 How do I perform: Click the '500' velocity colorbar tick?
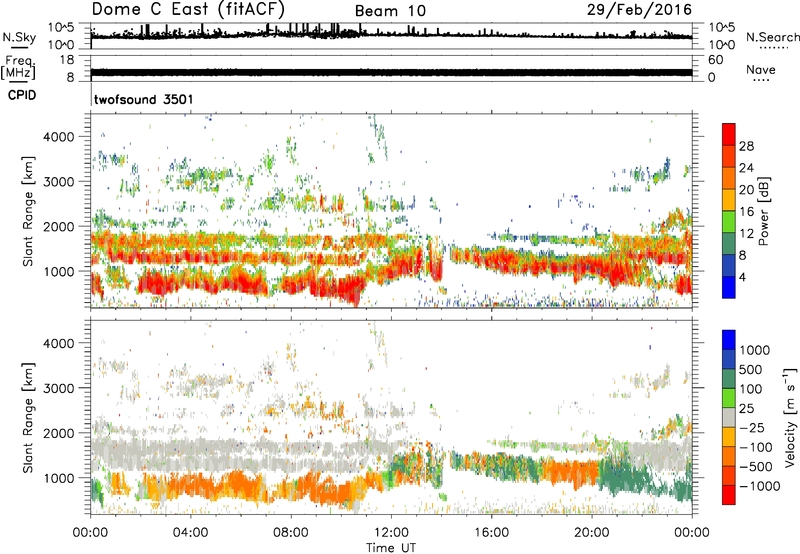751,369
